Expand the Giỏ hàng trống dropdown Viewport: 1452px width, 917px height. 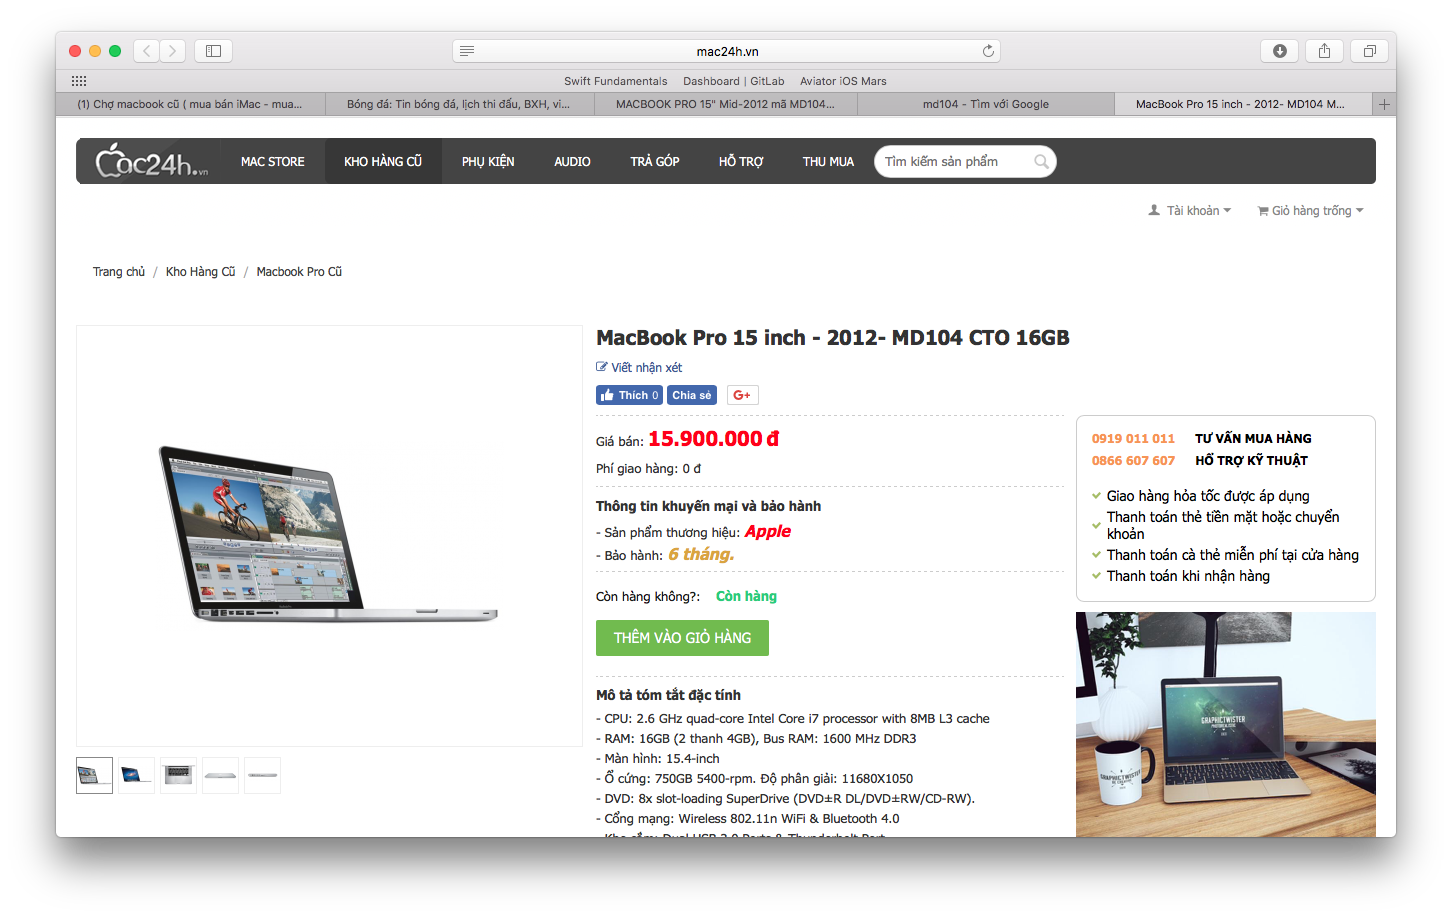(1310, 210)
